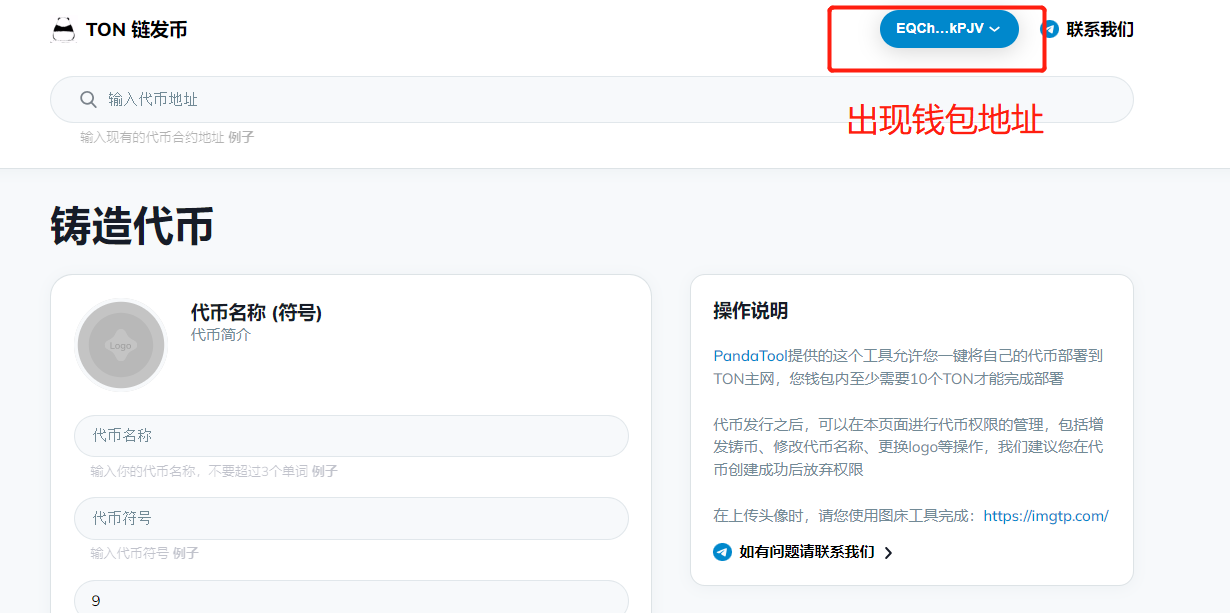The image size is (1230, 613).
Task: Click into the 代币符号 input field
Action: (x=351, y=518)
